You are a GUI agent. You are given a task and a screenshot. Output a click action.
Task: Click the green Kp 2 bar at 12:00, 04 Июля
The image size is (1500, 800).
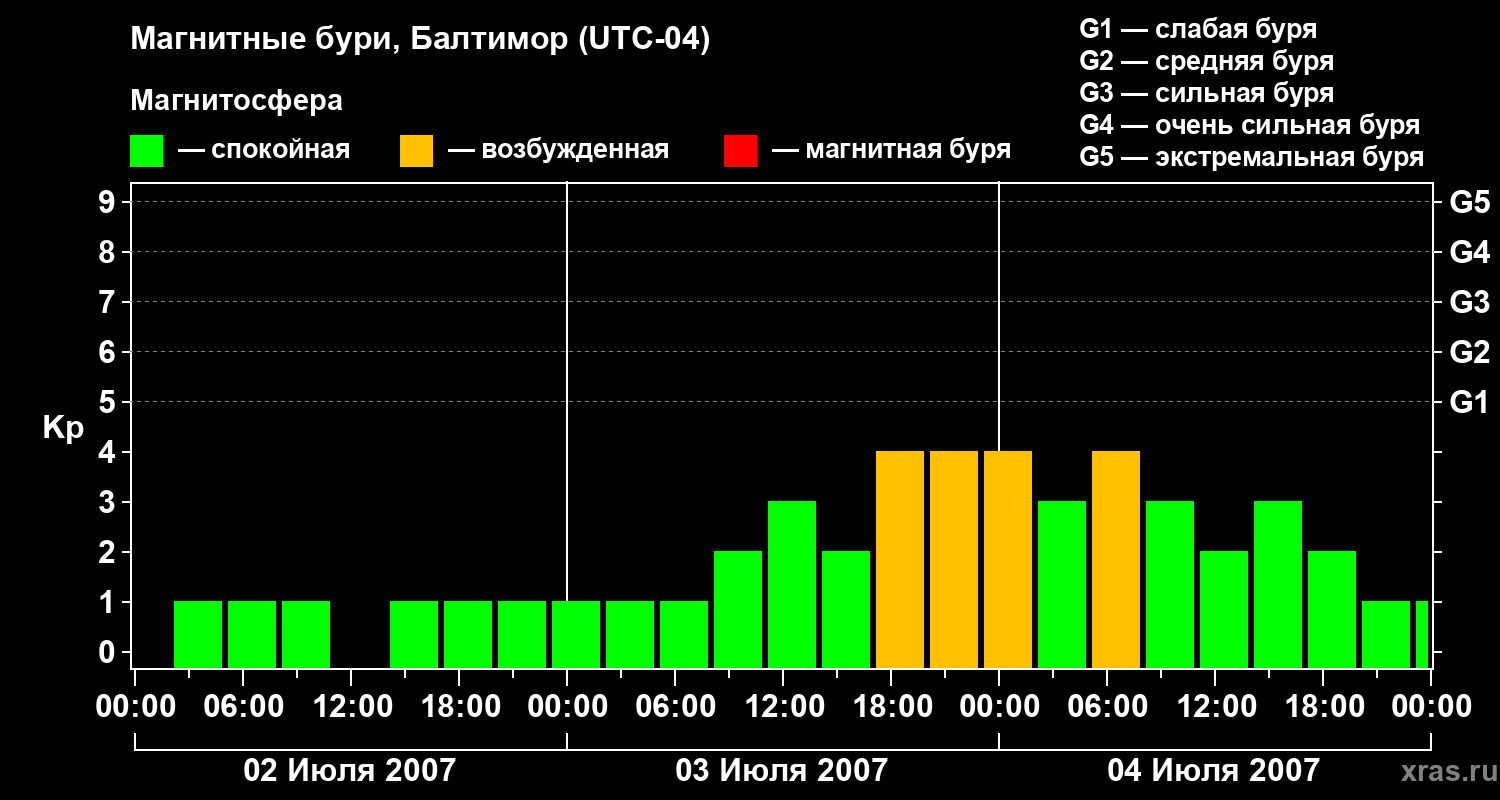coord(1224,610)
